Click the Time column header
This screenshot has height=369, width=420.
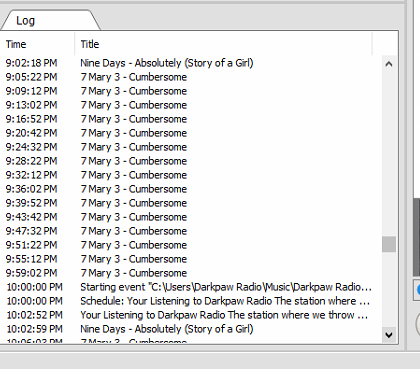[38, 44]
